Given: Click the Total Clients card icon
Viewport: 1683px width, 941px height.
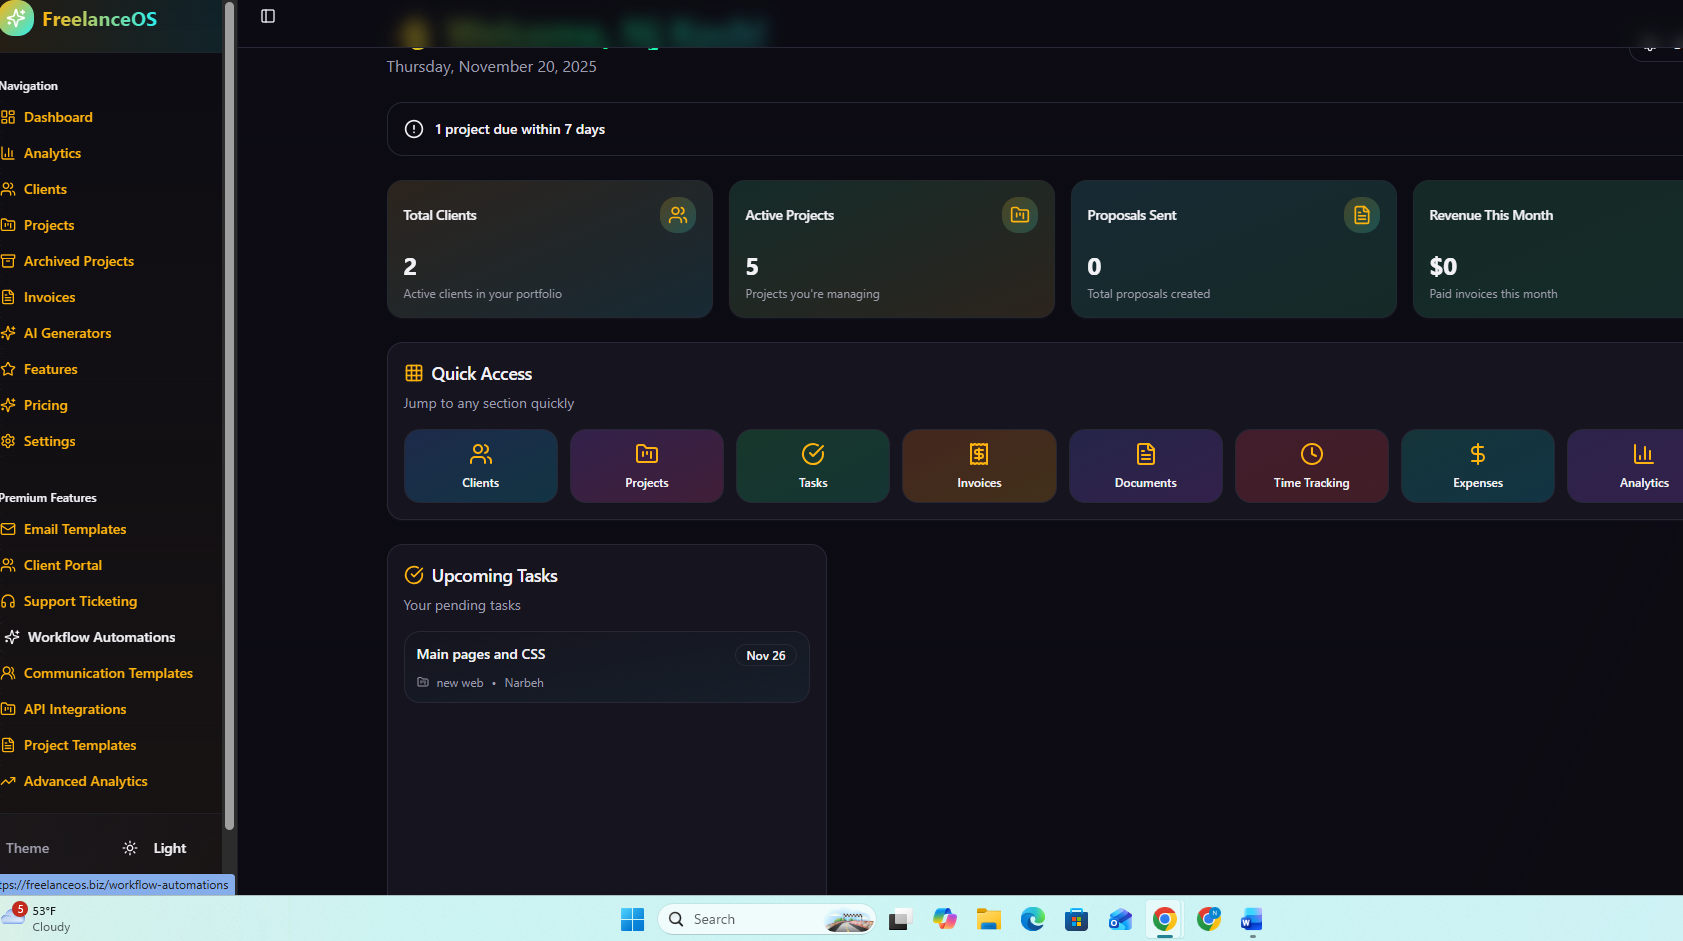Looking at the screenshot, I should 677,215.
